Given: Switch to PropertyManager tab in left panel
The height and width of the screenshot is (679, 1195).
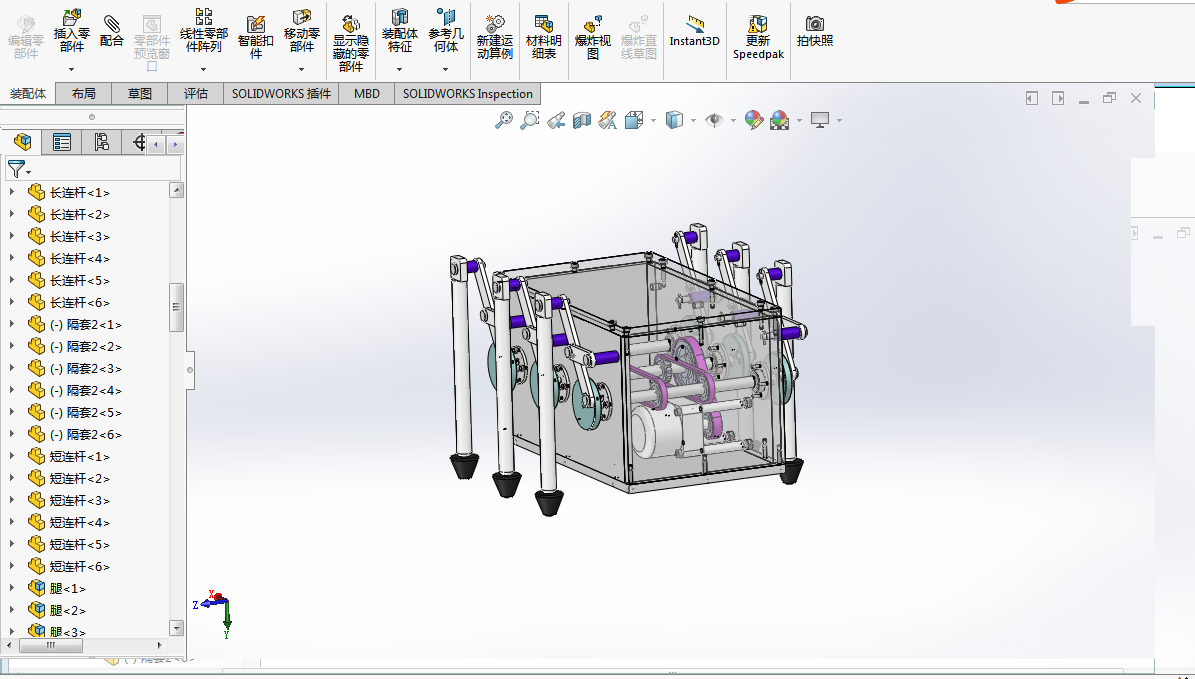Looking at the screenshot, I should click(62, 142).
